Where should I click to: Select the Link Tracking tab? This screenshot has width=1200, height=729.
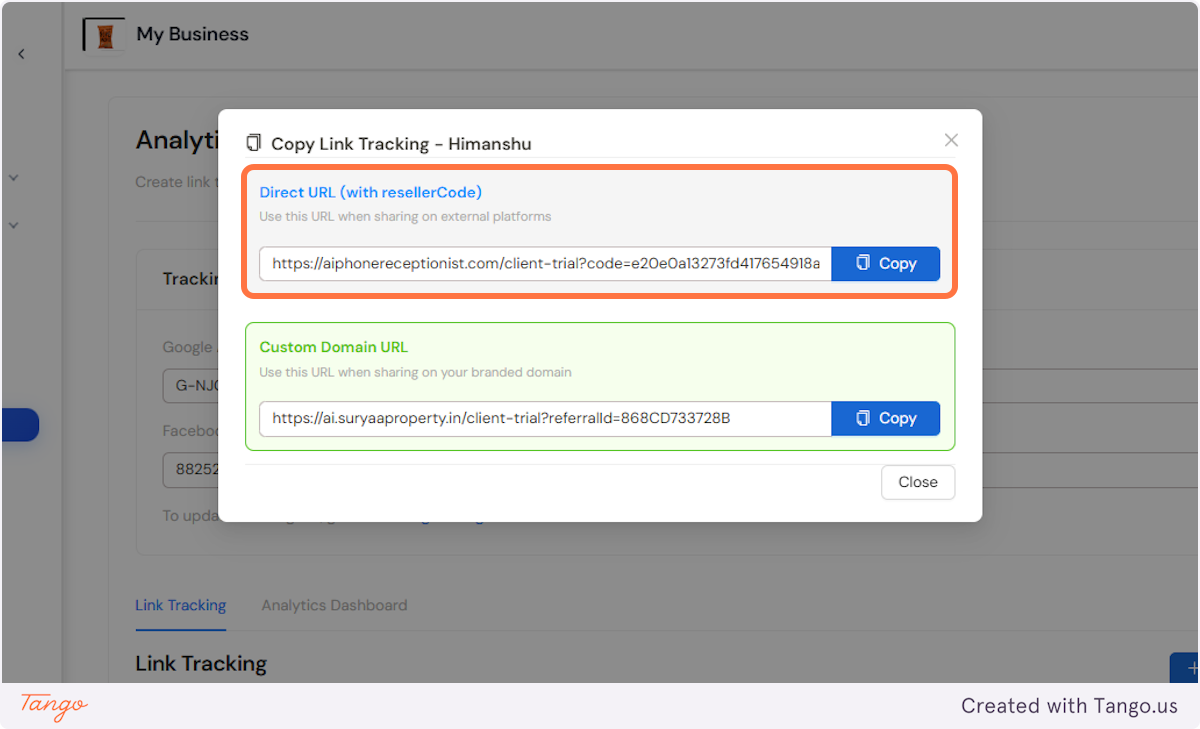[180, 605]
